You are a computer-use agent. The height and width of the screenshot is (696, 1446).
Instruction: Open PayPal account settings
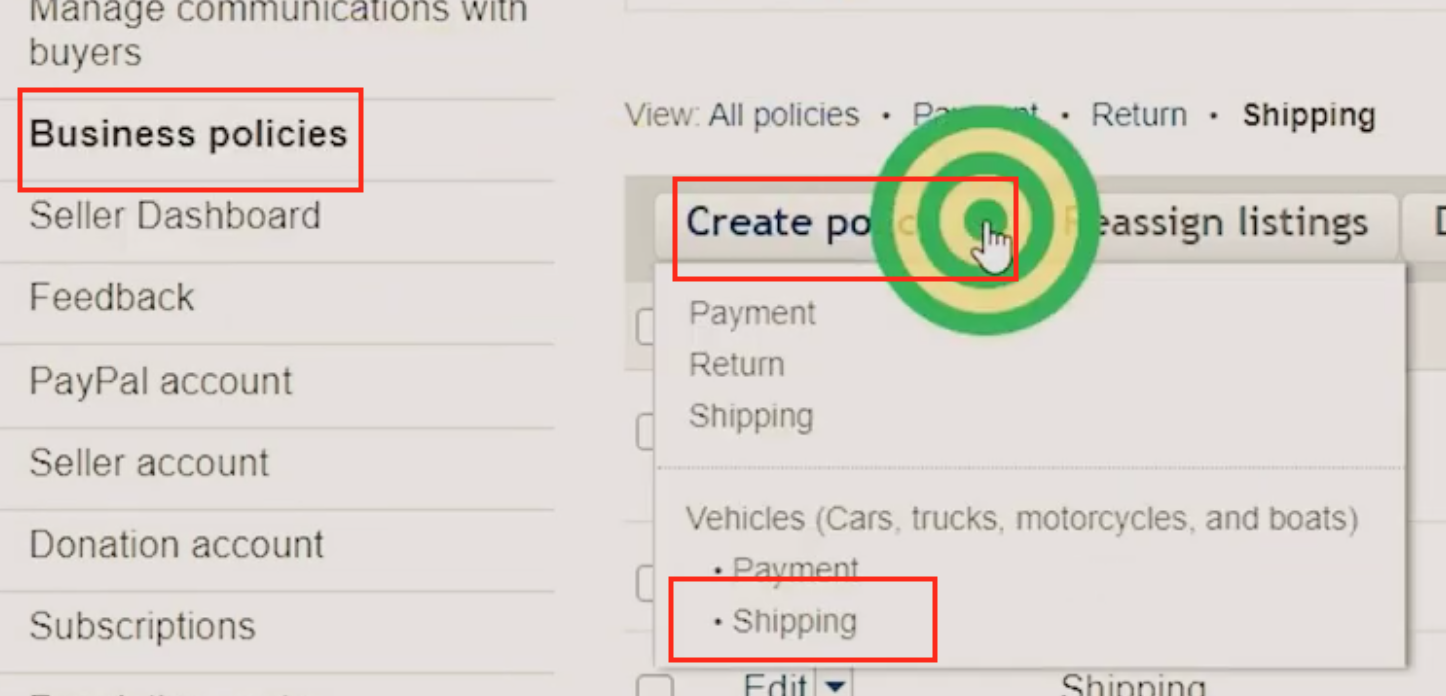(161, 381)
